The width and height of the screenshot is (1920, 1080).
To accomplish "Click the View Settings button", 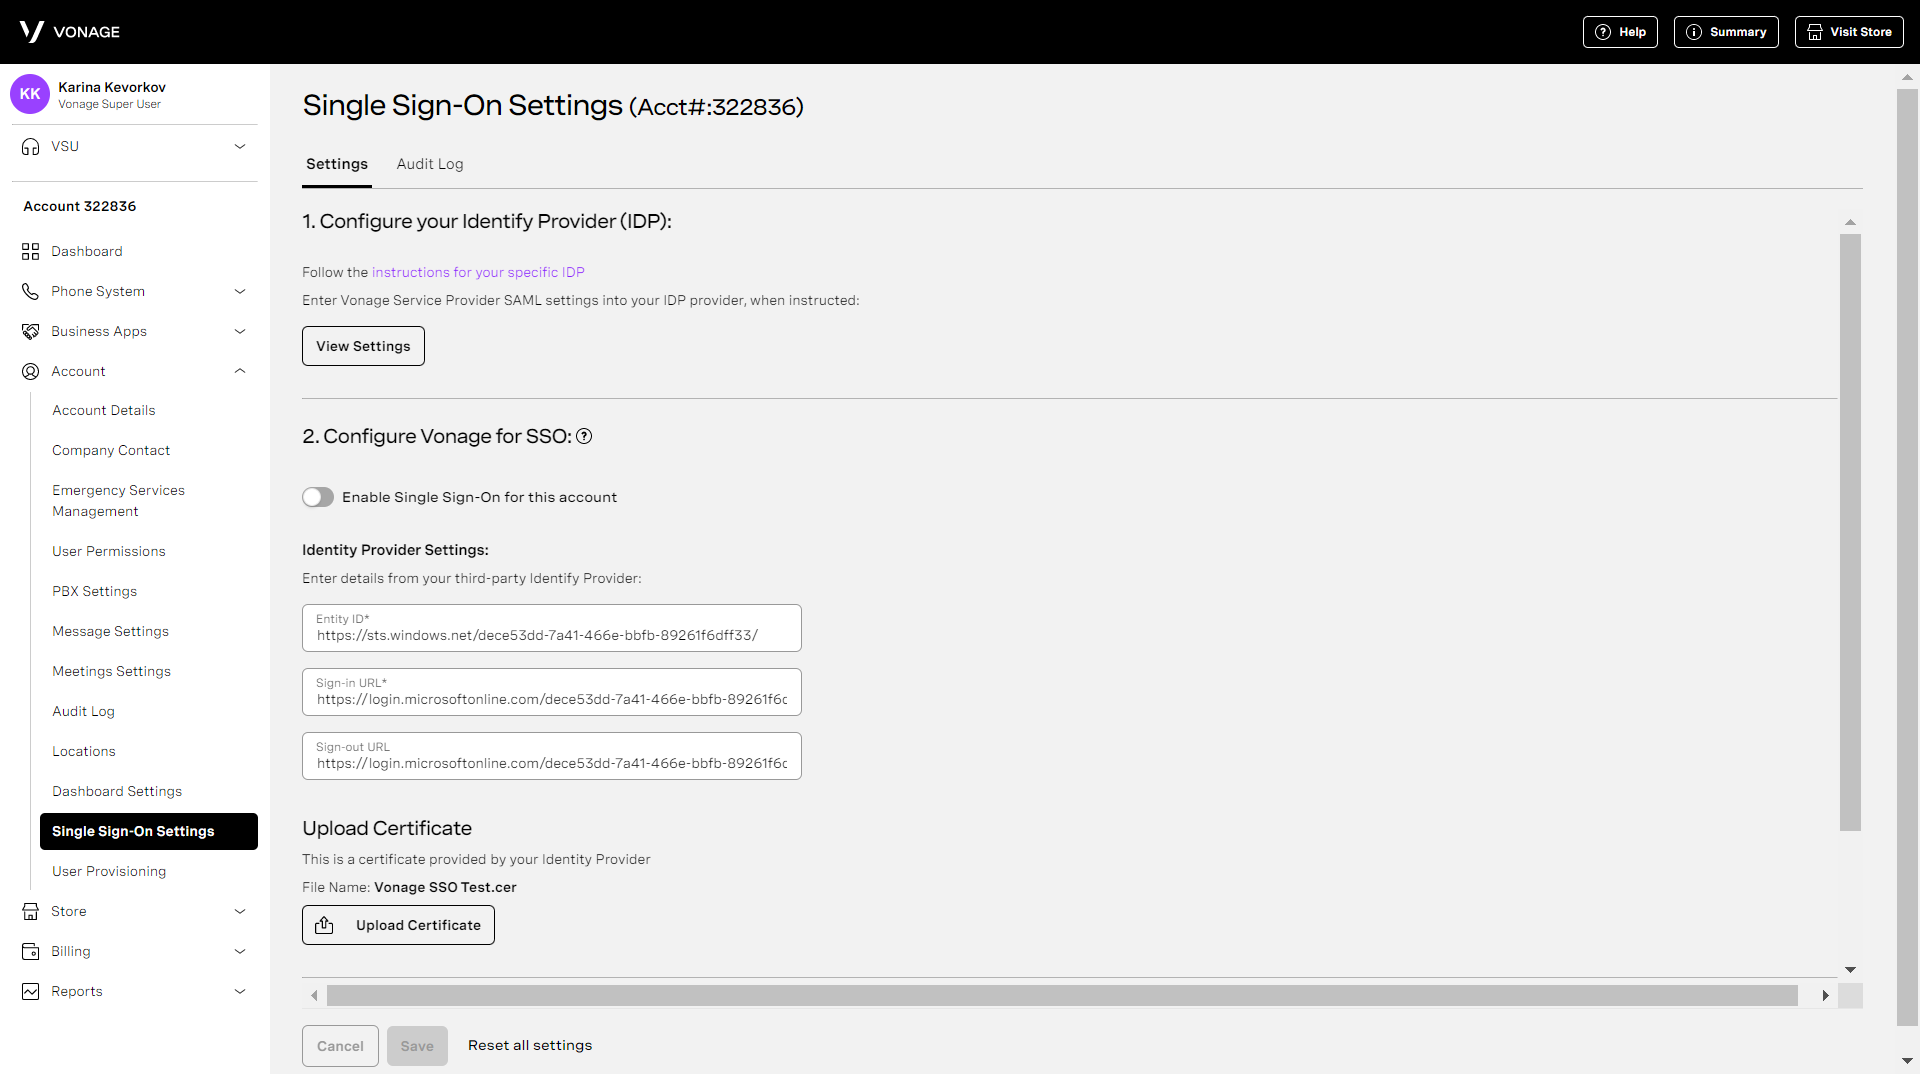I will point(363,346).
